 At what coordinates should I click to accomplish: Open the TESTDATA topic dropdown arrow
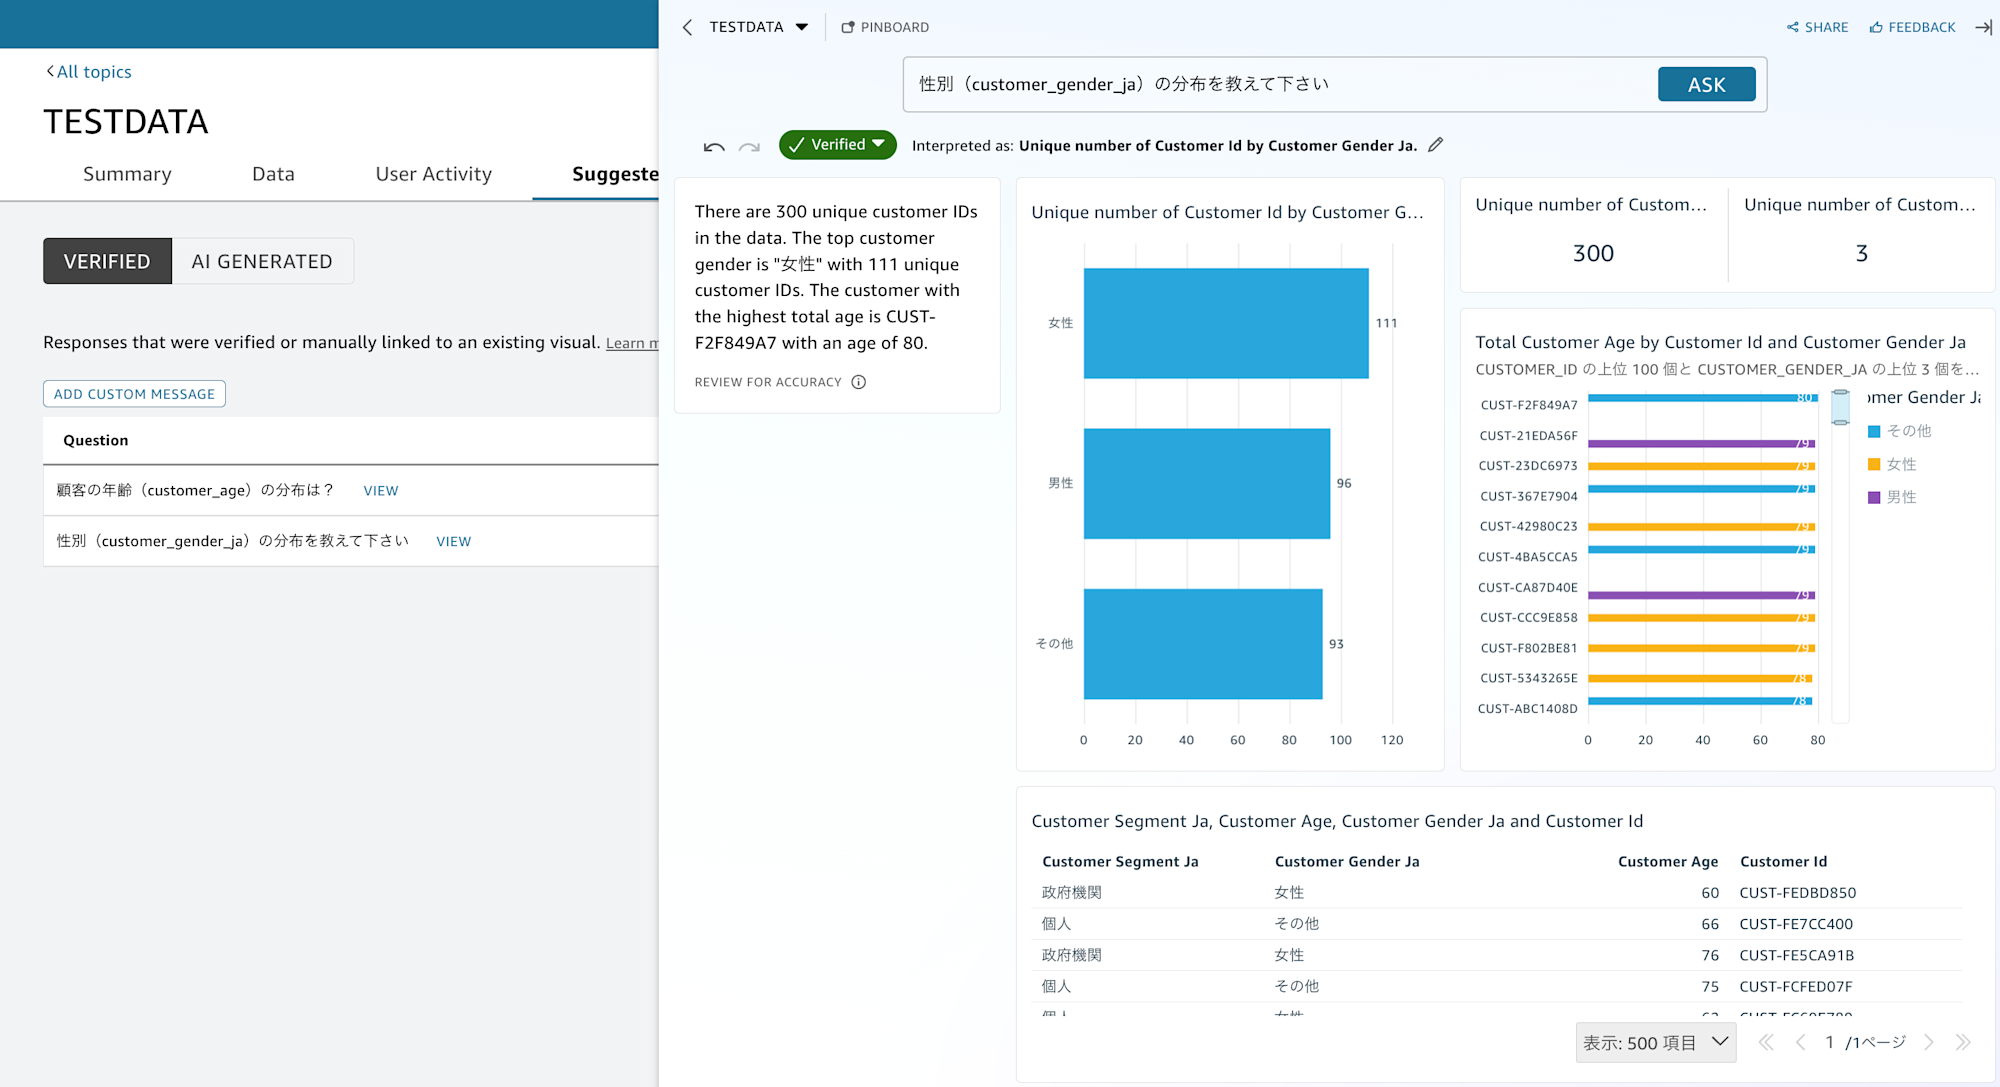click(x=802, y=27)
